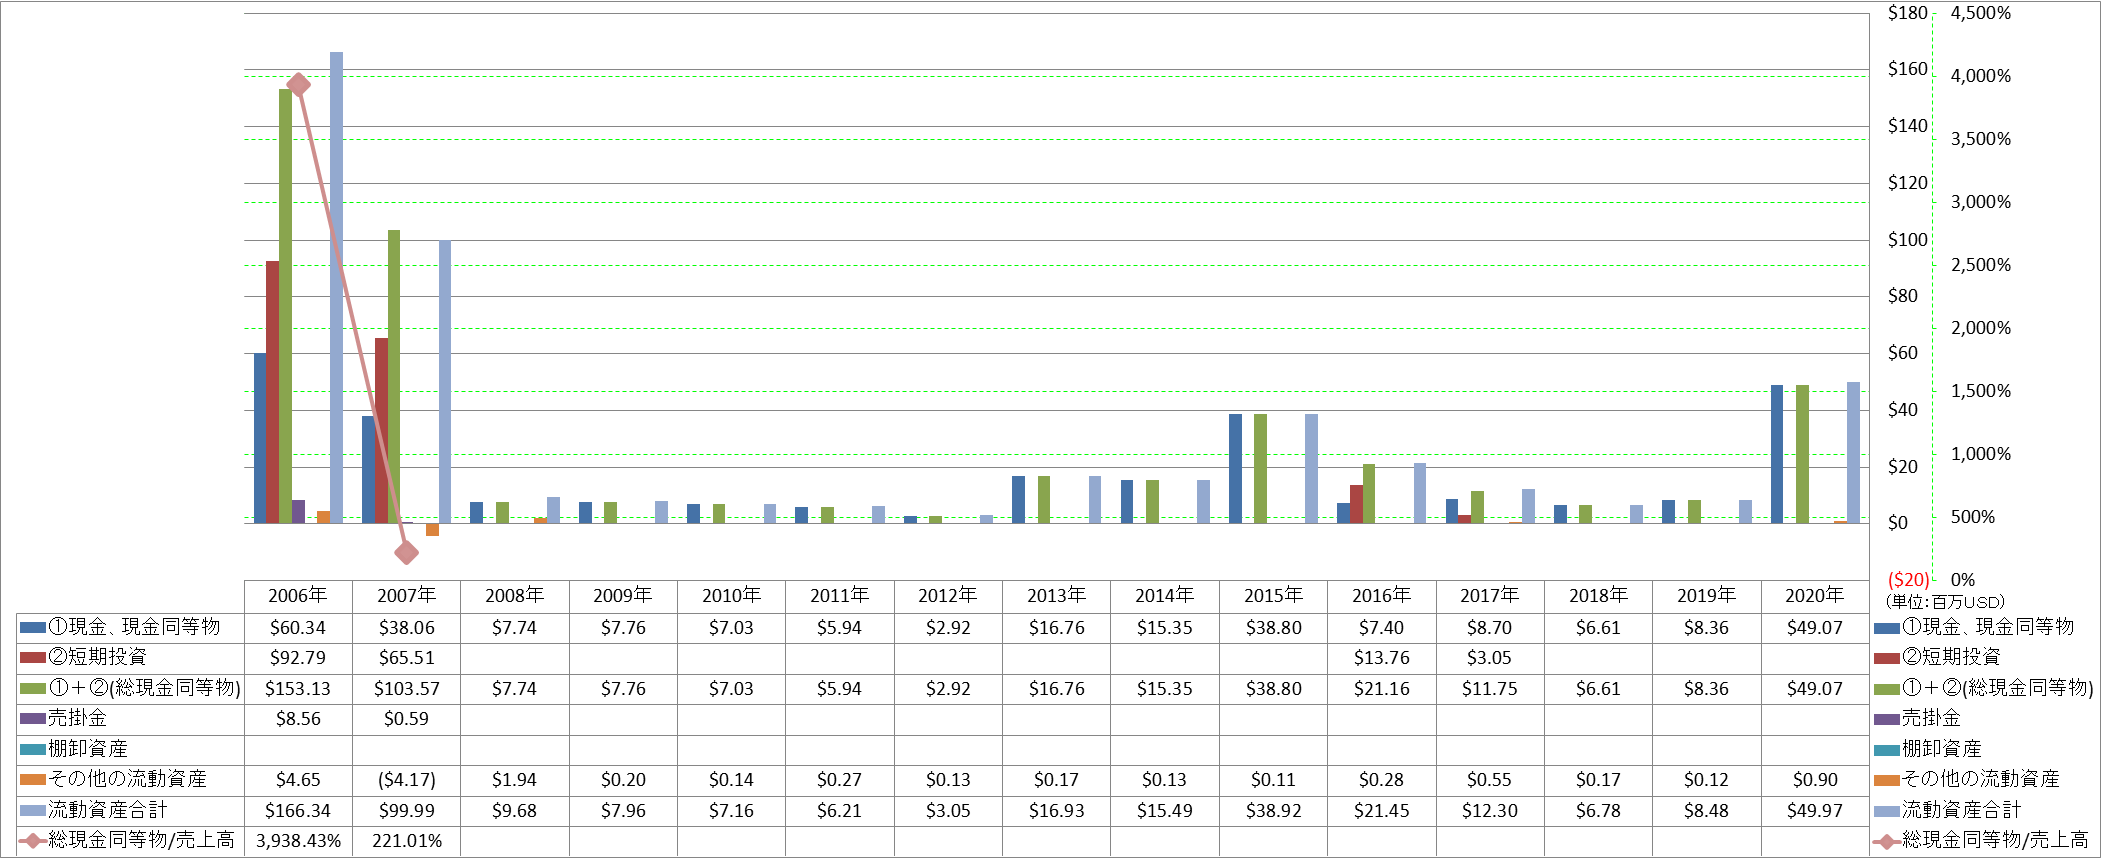Click the 221.01% ratio cell
This screenshot has height=858, width=2101.
tap(406, 841)
